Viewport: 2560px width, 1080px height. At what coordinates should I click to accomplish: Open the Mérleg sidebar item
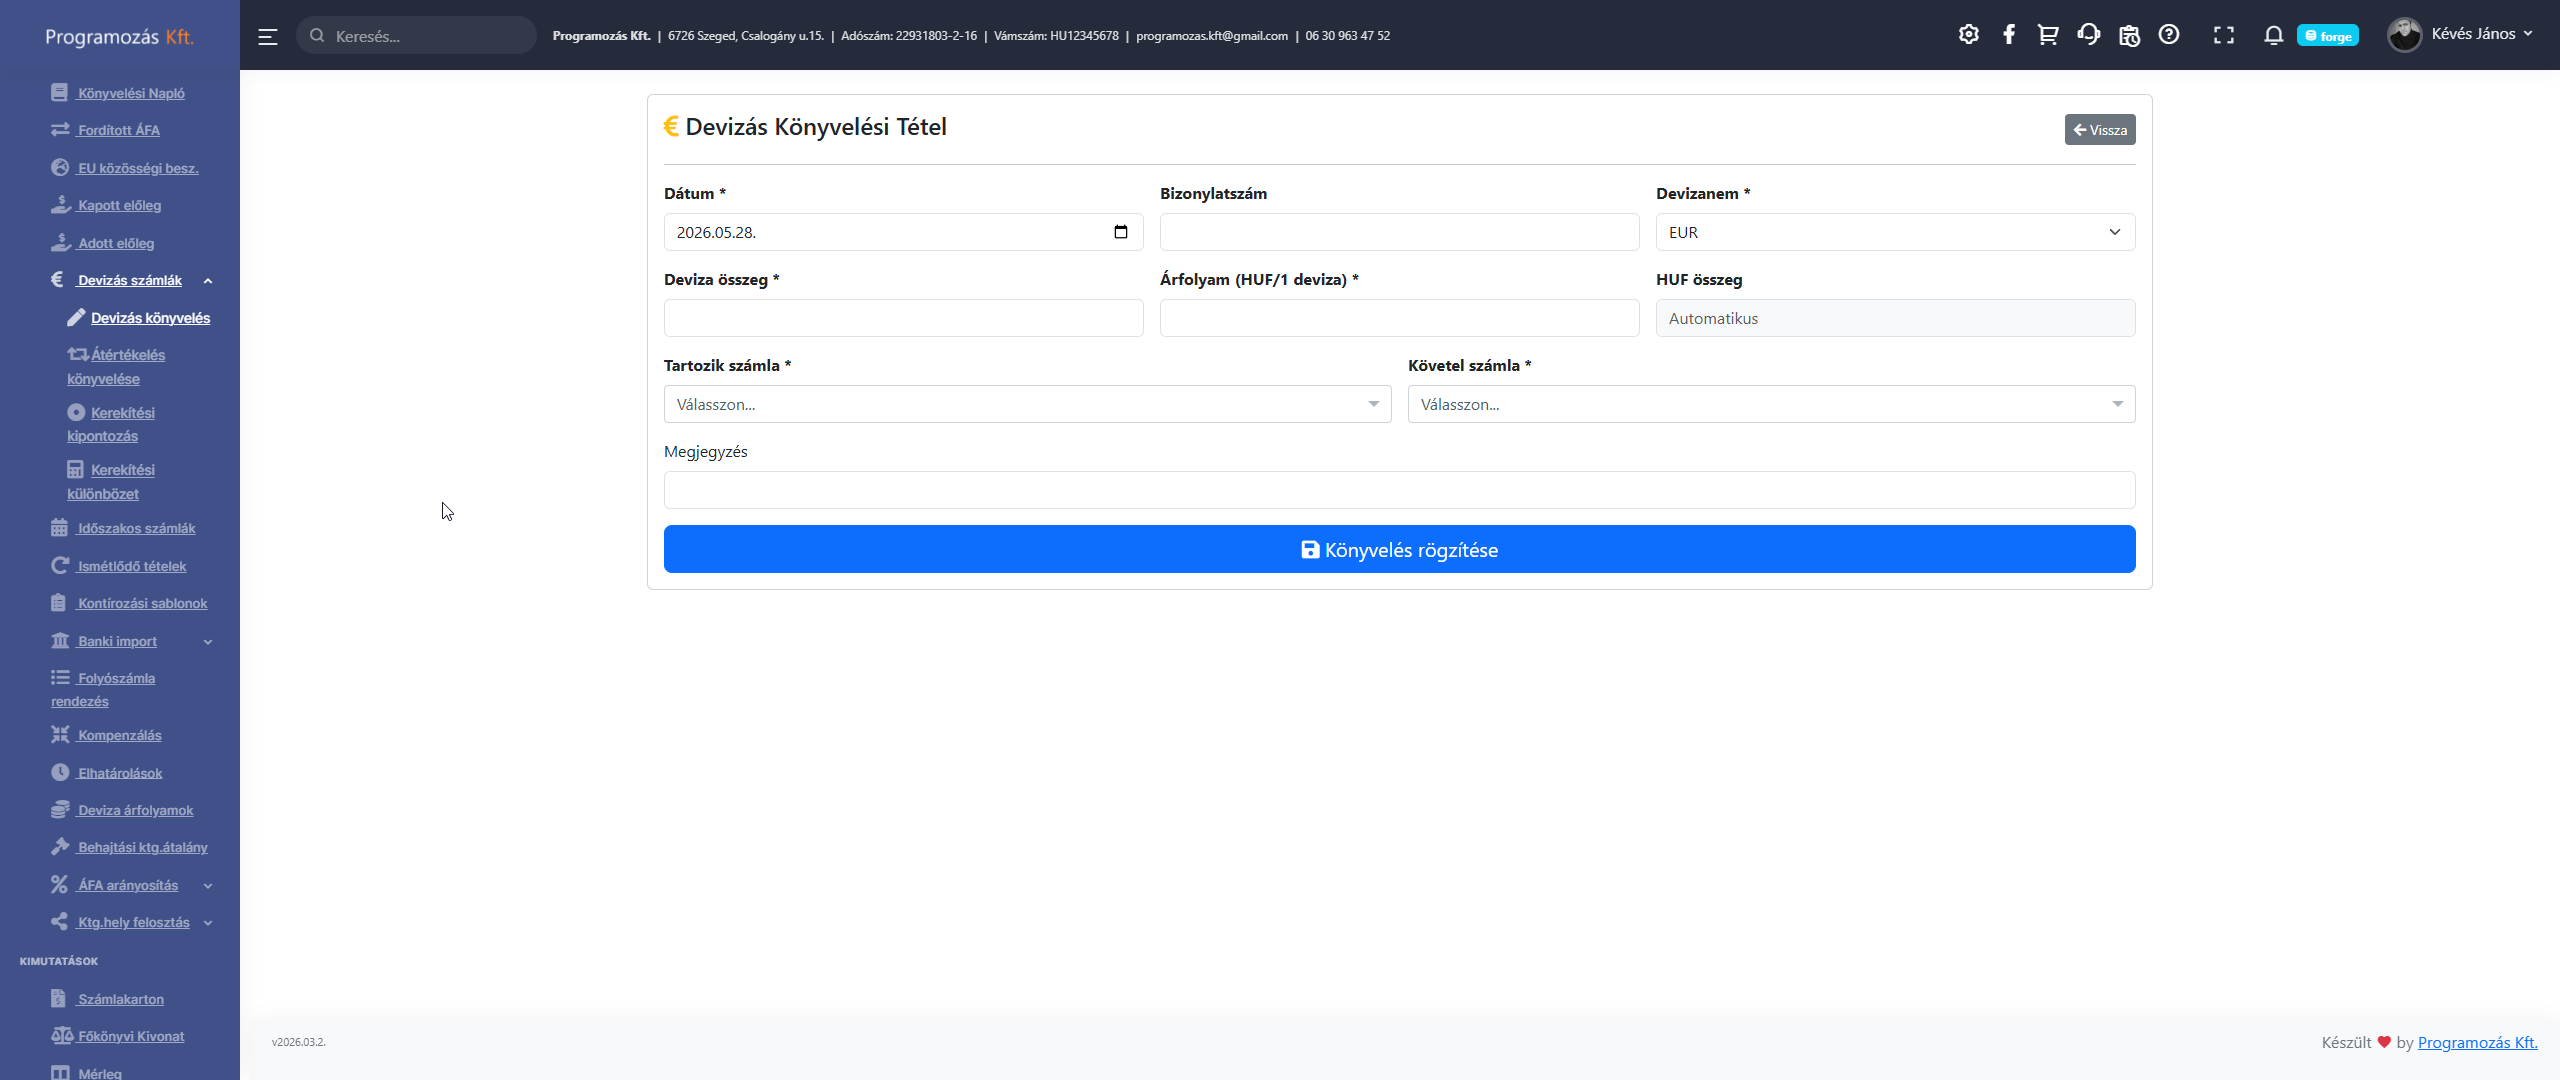point(87,1072)
